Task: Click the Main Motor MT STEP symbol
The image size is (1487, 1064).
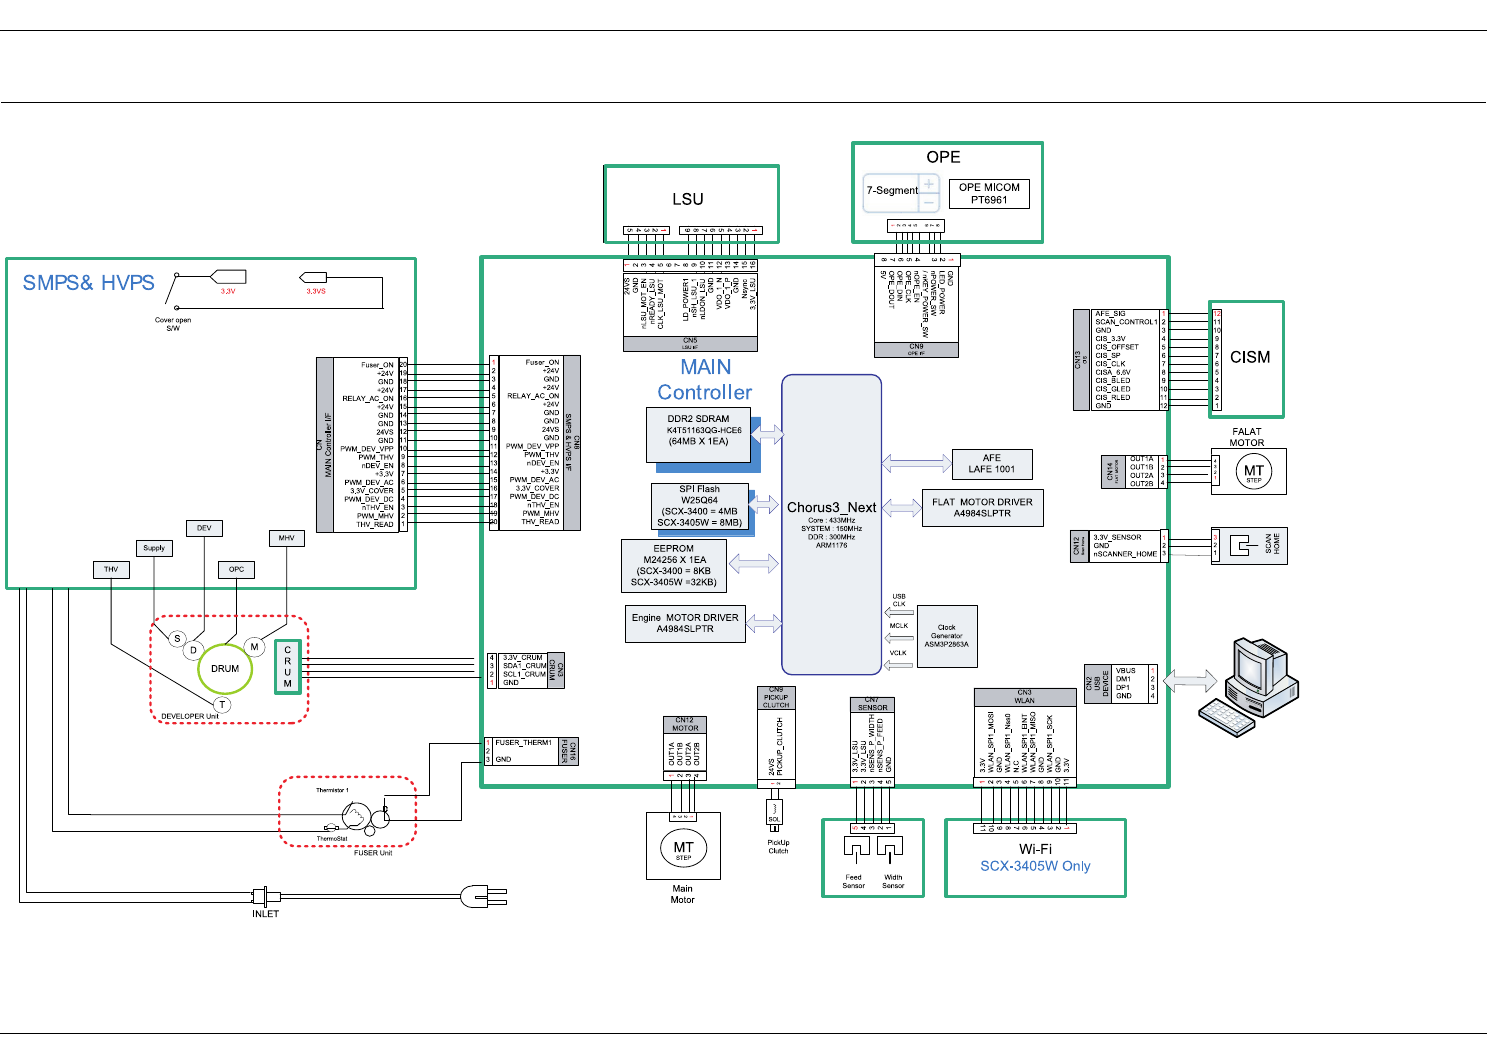Action: (x=683, y=849)
